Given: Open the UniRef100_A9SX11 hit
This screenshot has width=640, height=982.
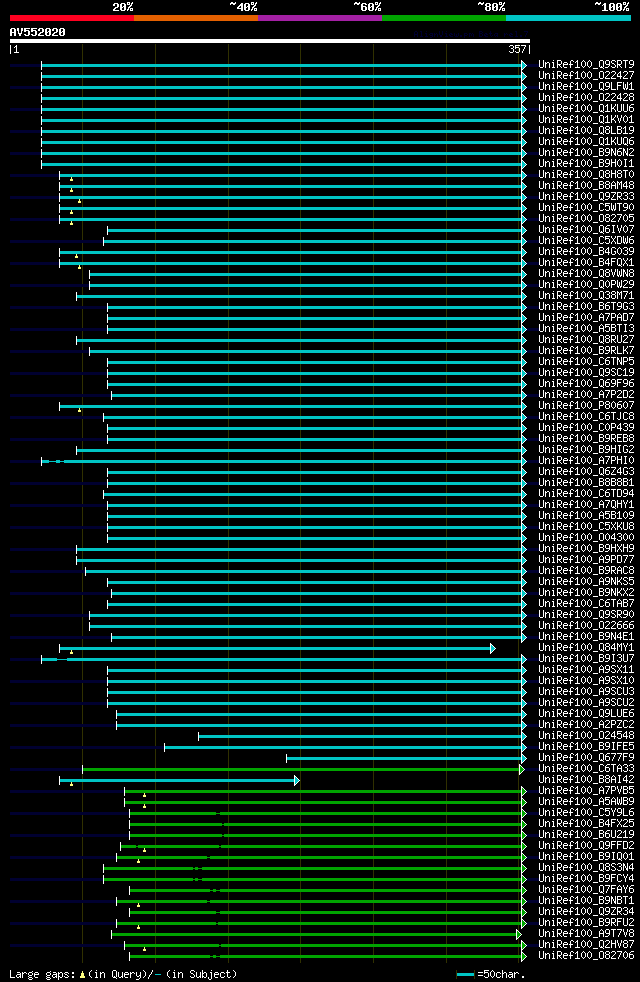Looking at the screenshot, I should pos(586,669).
